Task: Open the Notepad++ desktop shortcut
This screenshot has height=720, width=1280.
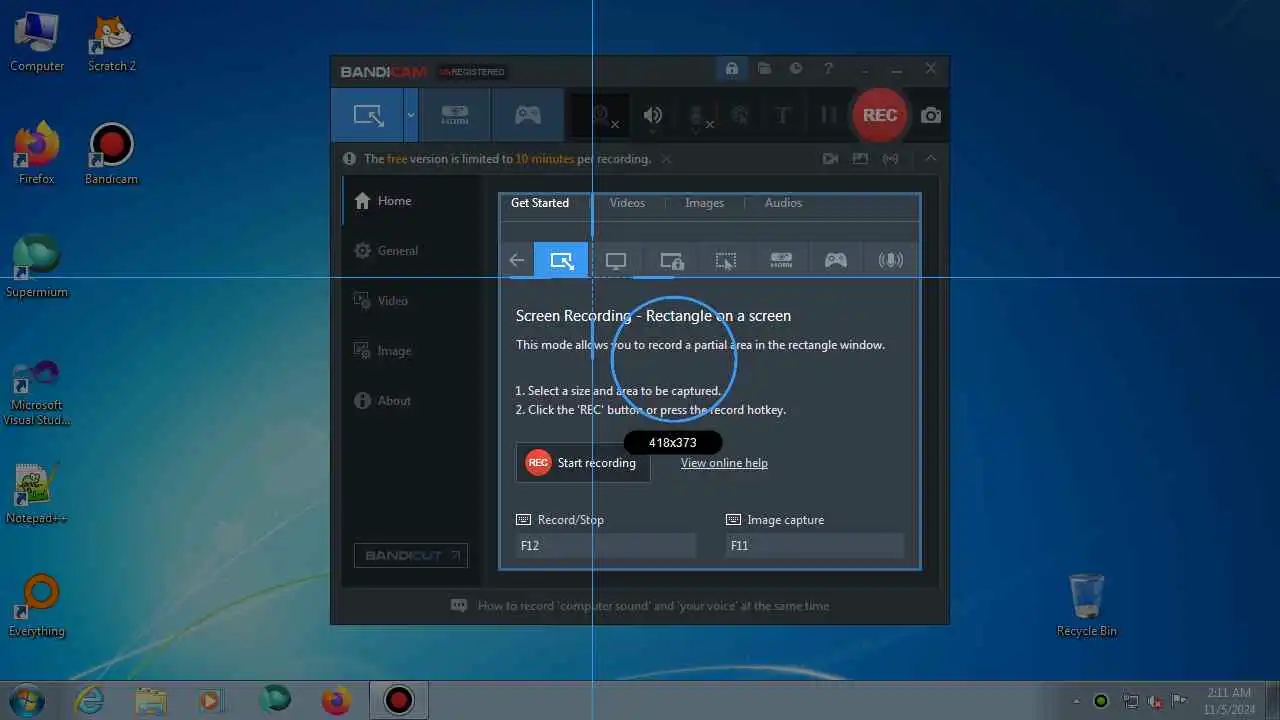Action: [37, 493]
